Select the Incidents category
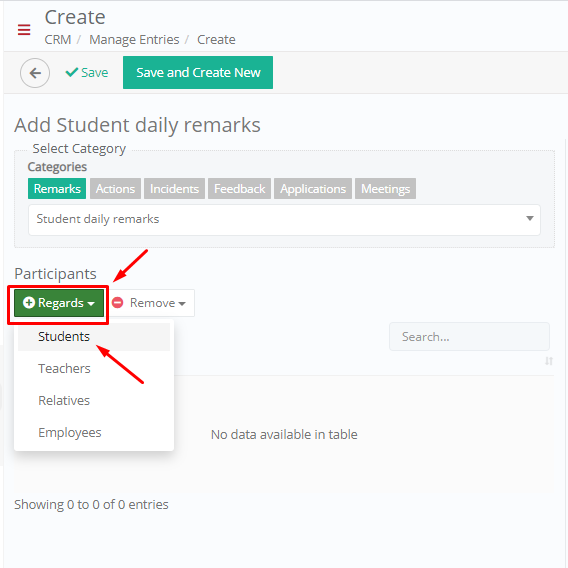The height and width of the screenshot is (568, 568). [174, 188]
